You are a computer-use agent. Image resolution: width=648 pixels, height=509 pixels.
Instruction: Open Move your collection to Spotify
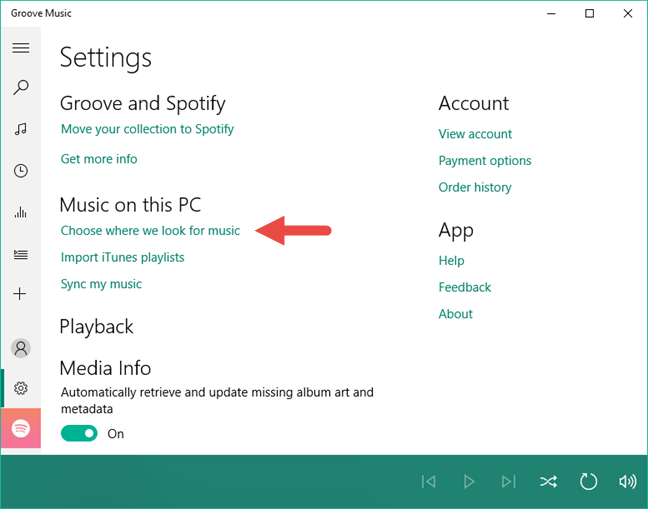pos(147,129)
